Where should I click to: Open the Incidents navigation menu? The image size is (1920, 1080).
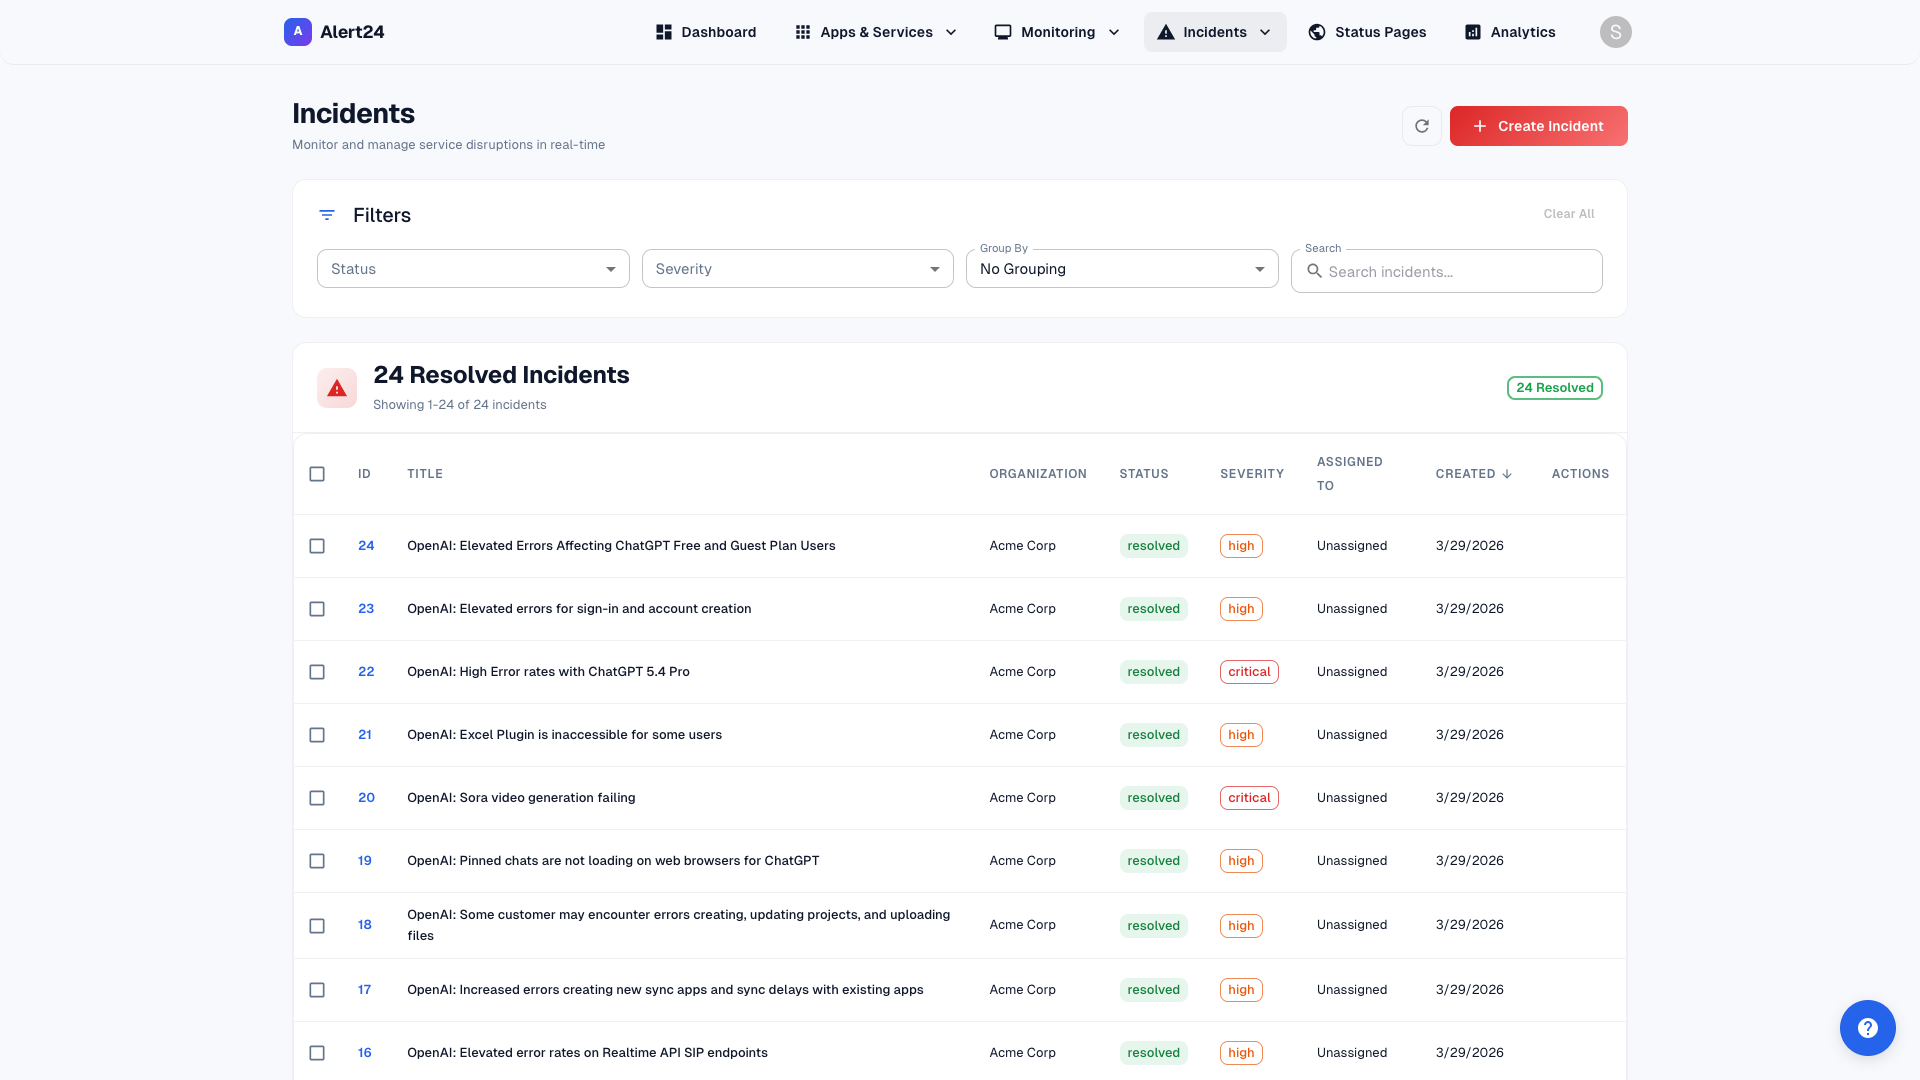[x=1214, y=31]
